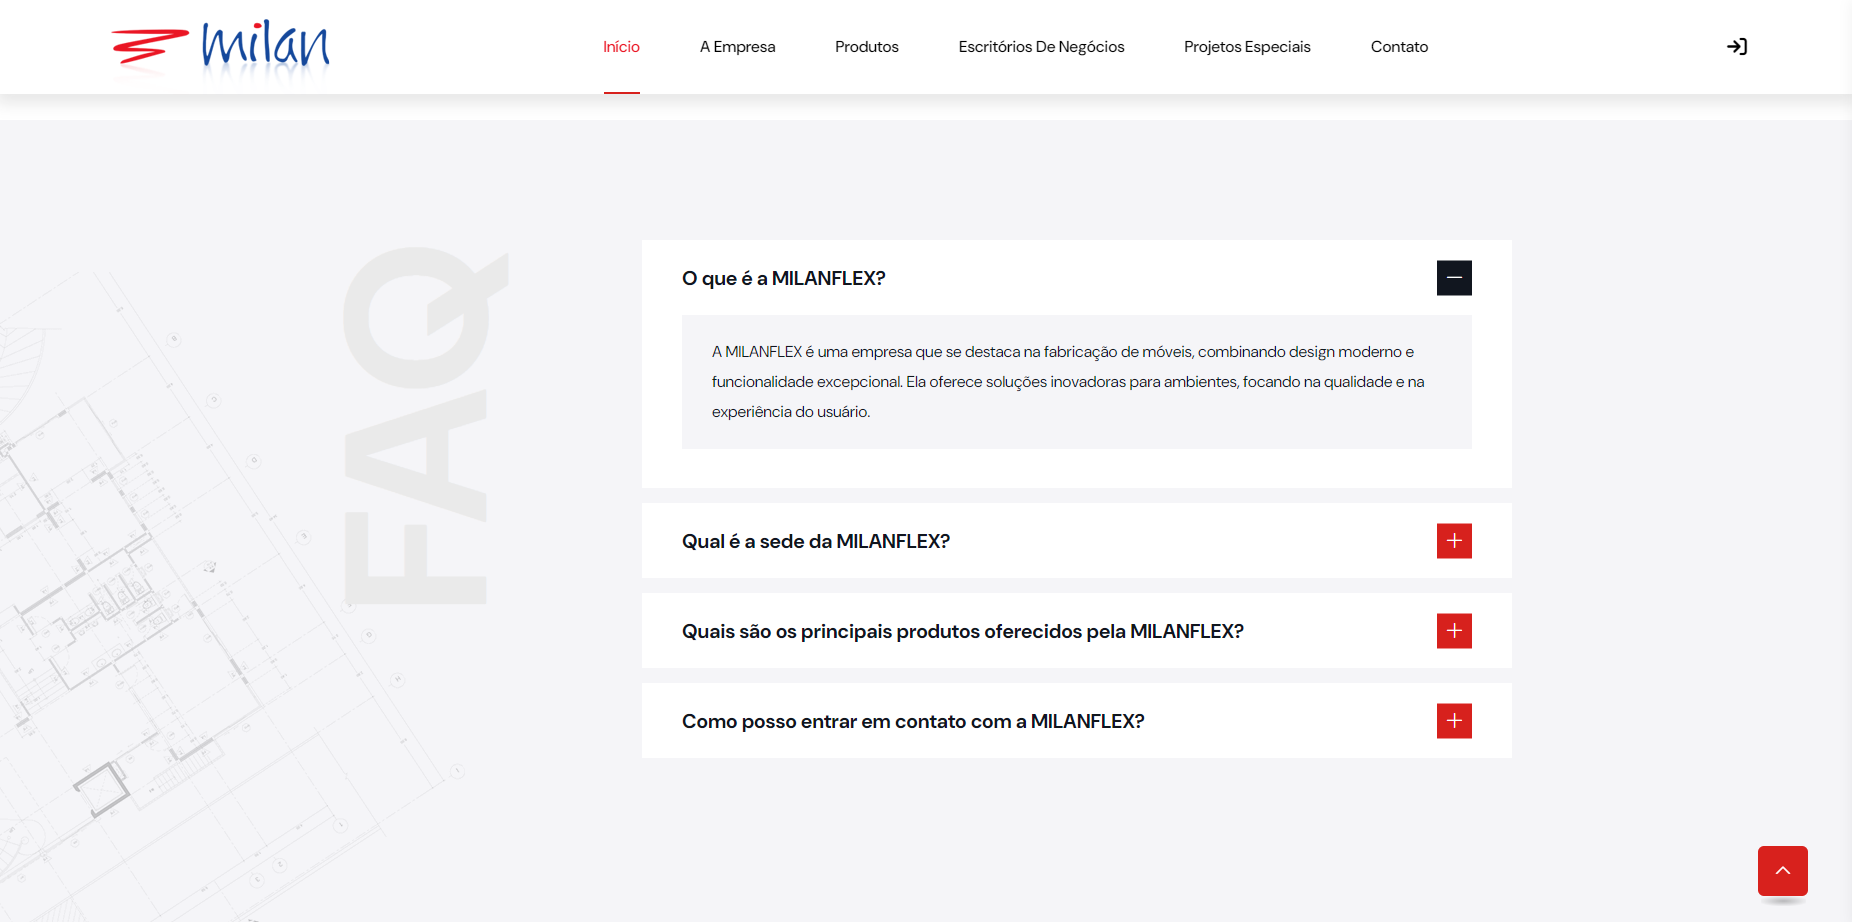This screenshot has width=1852, height=922.
Task: Click 'Quais são os principais produtos oferecidos' question
Action: (963, 631)
